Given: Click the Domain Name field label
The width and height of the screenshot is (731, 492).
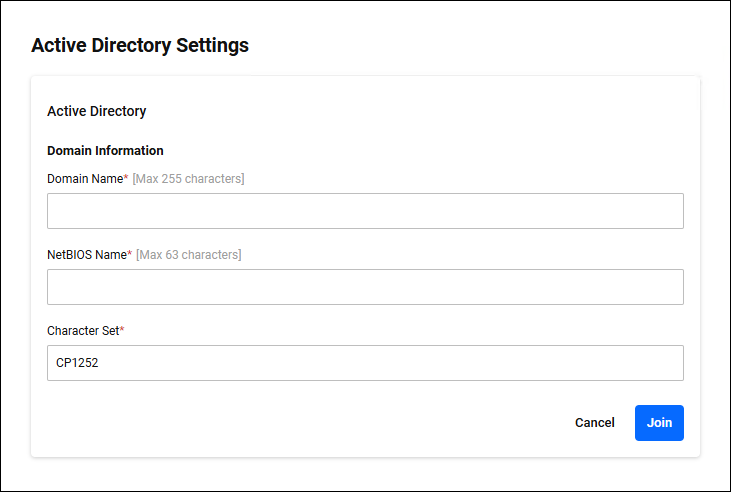Looking at the screenshot, I should pos(85,179).
